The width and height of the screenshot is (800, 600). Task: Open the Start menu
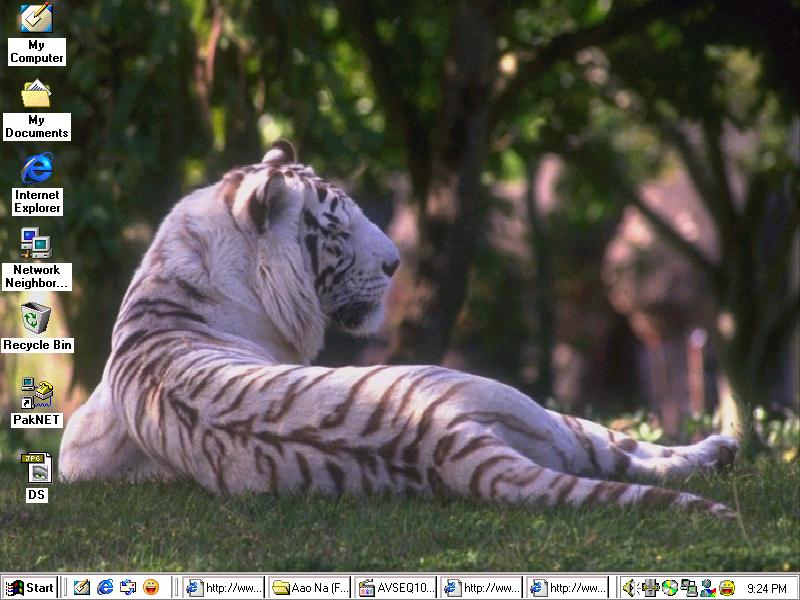point(29,587)
